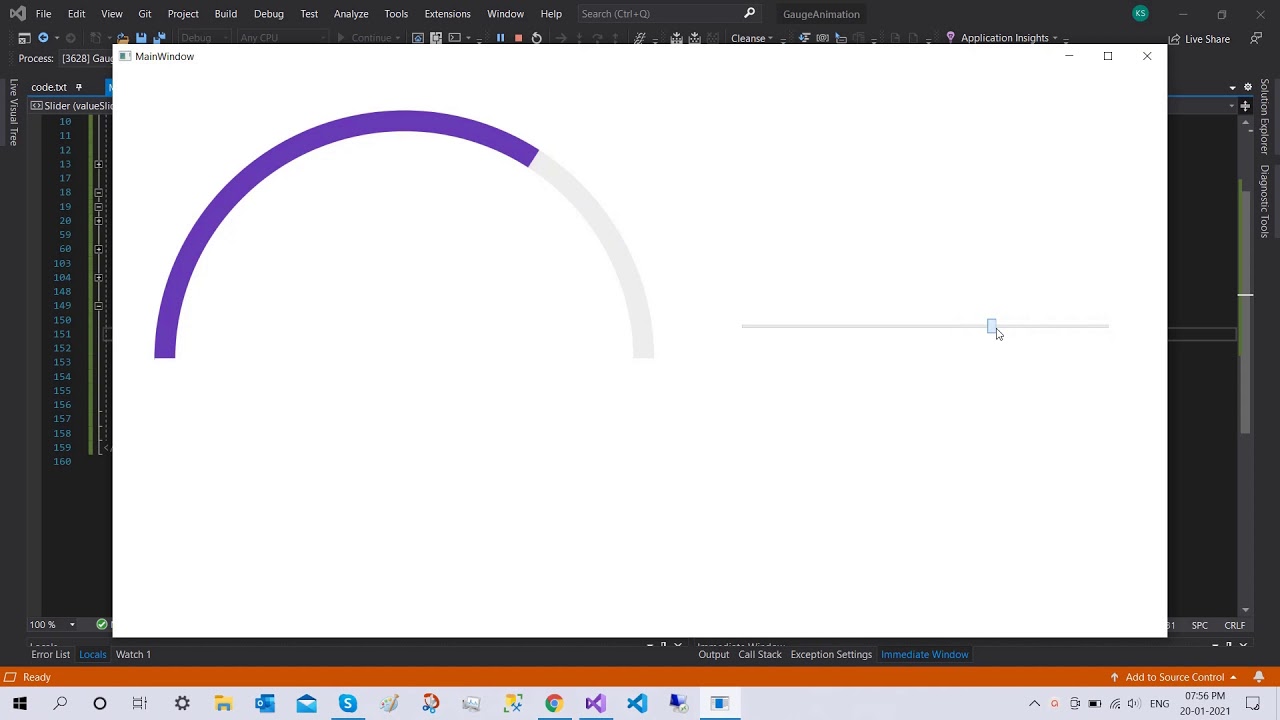Viewport: 1280px width, 720px height.
Task: Expand the code region at line 104
Action: 98,277
